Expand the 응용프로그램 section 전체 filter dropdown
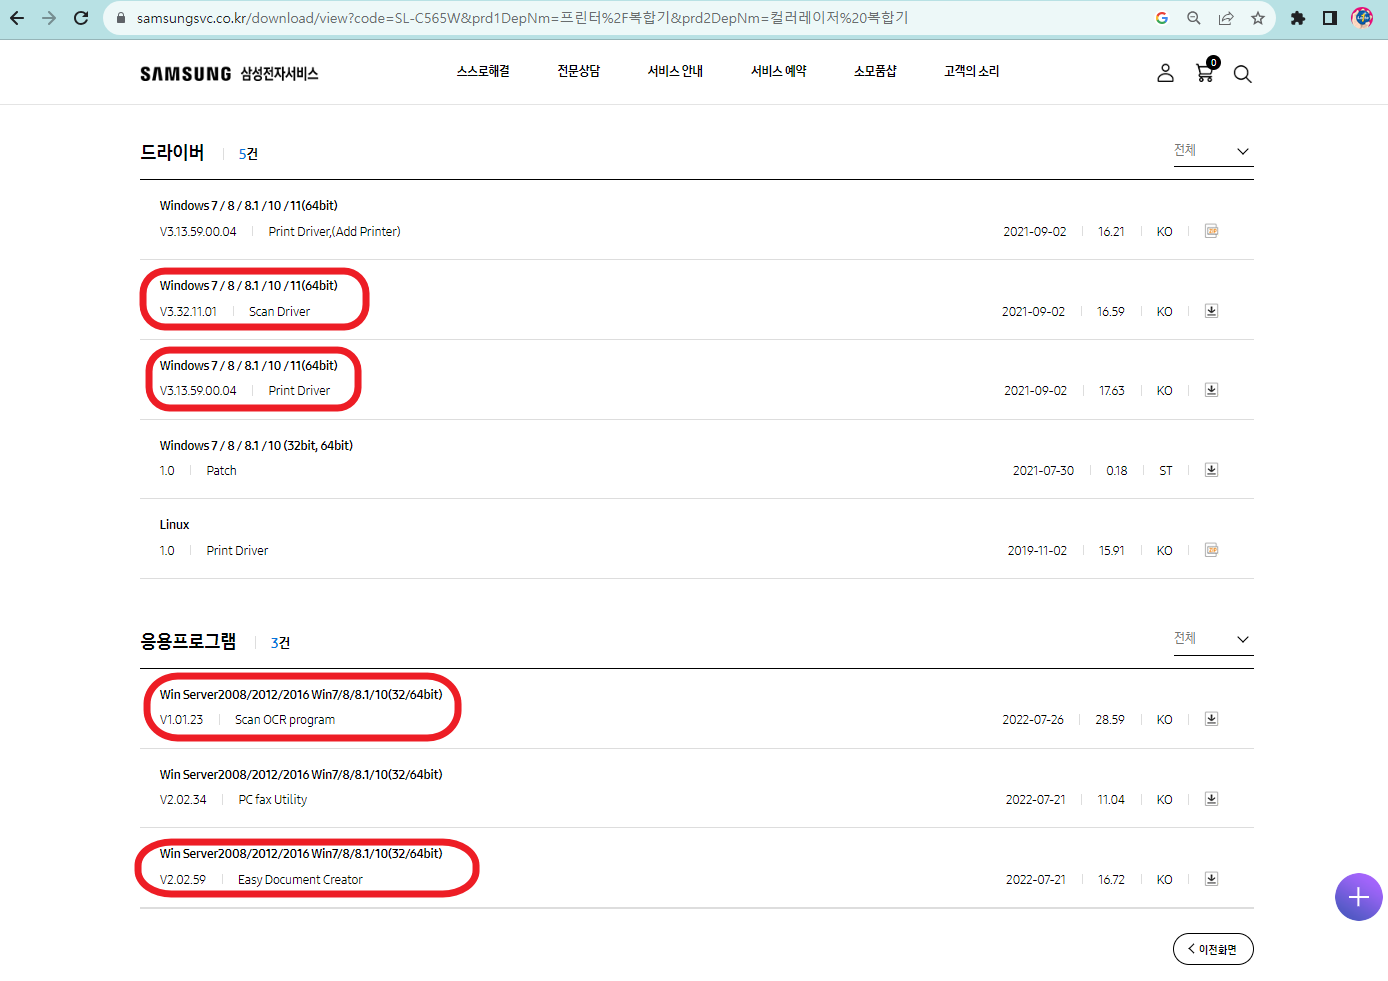Viewport: 1388px width, 981px height. [x=1213, y=639]
